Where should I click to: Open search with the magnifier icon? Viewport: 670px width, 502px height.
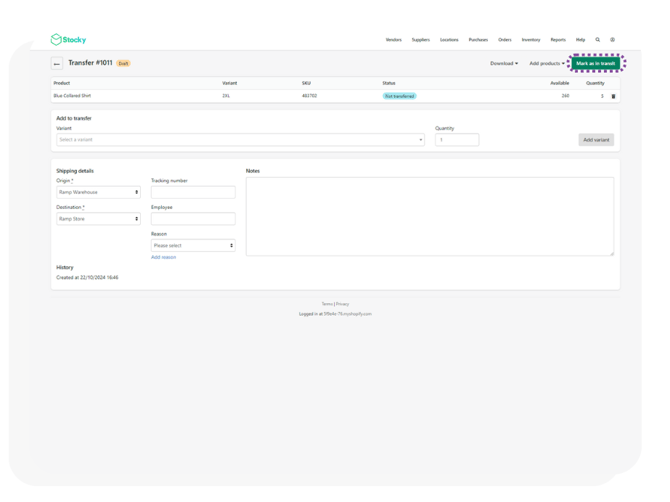coord(598,40)
